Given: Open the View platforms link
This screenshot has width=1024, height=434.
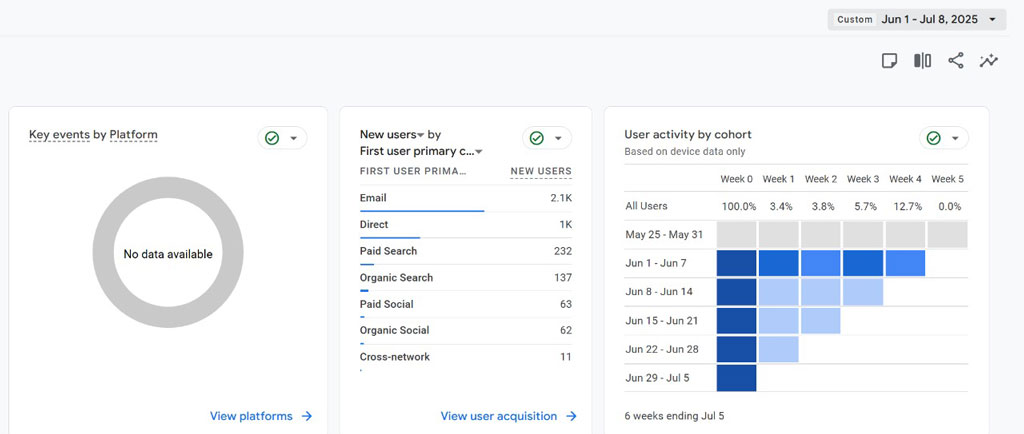Looking at the screenshot, I should pyautogui.click(x=251, y=416).
